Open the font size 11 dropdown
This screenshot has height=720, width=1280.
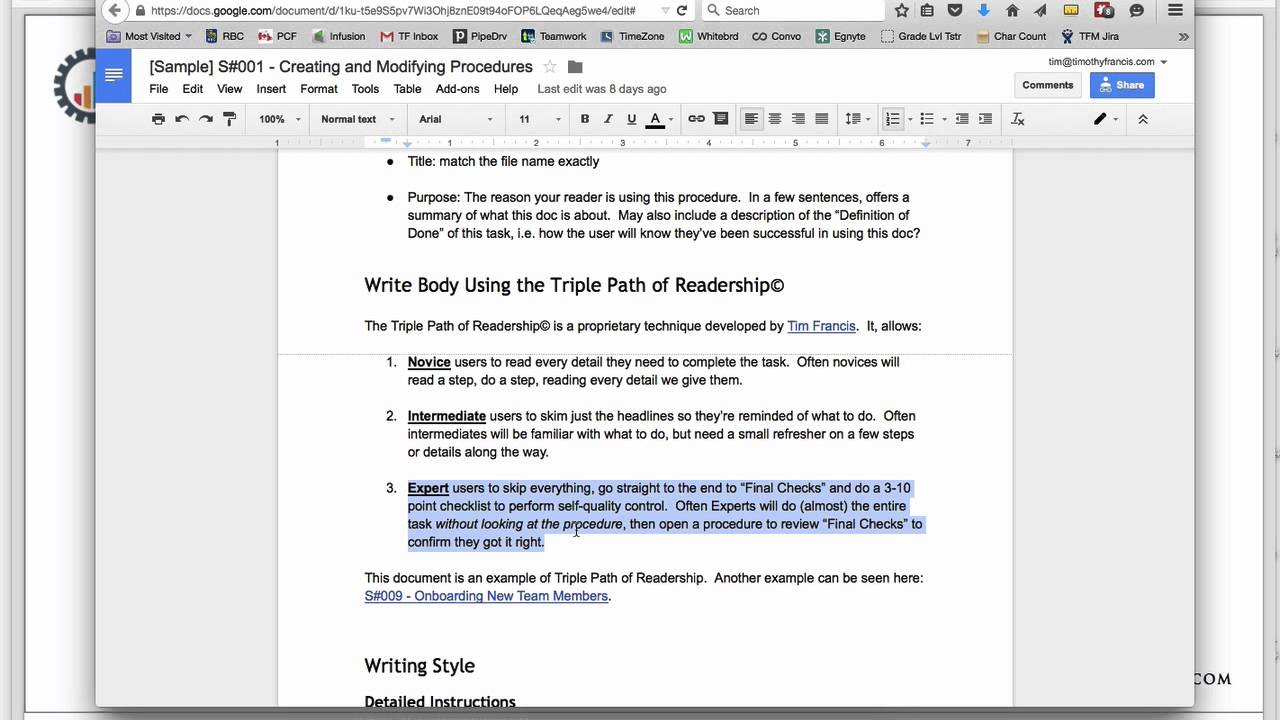(x=539, y=119)
